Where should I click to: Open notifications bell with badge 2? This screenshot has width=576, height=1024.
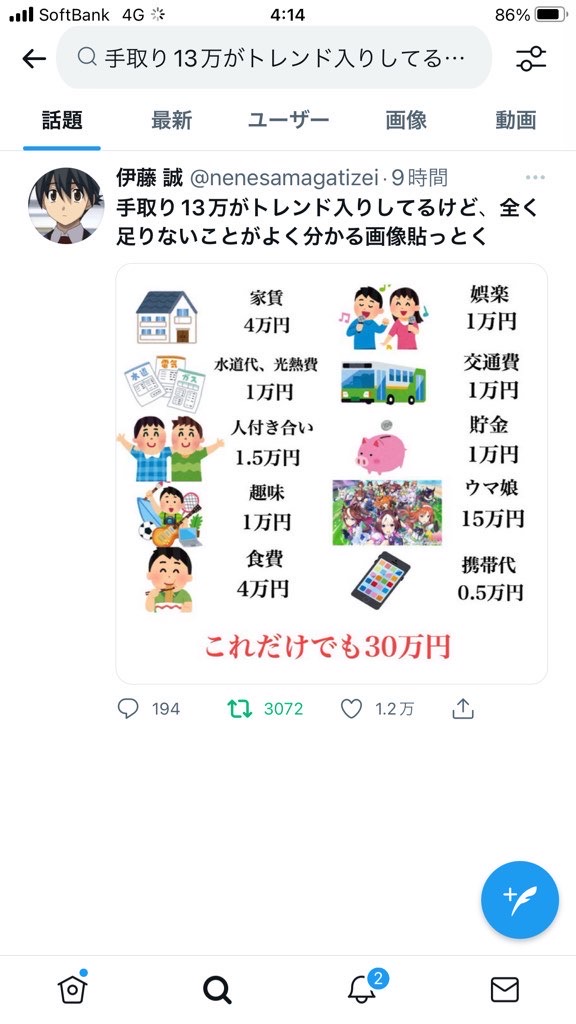point(362,987)
